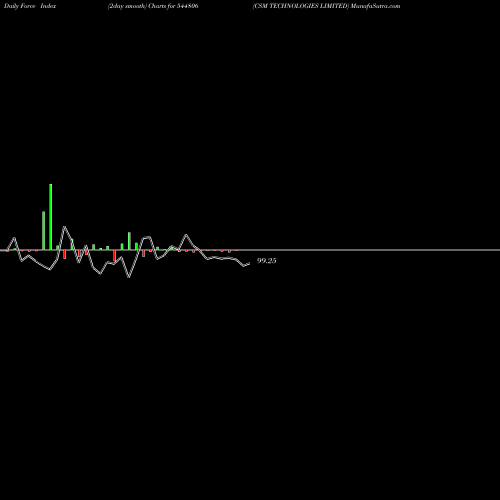Viewport: 500px width, 500px height.
Task: Click the '(2day smooth) Charts for 544896' text
Action: [153, 6]
